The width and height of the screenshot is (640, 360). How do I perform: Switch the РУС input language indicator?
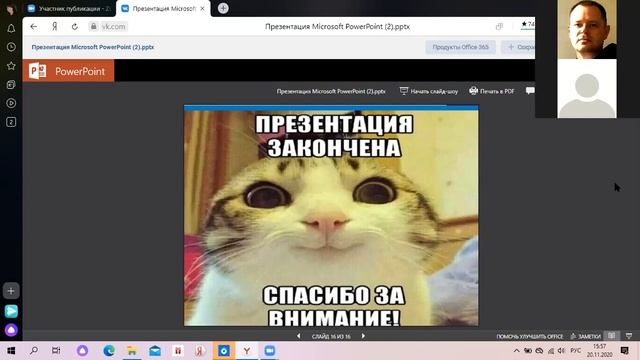tap(576, 351)
